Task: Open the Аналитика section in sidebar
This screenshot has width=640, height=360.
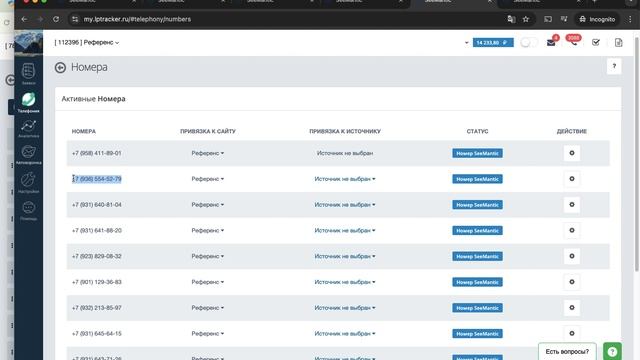Action: pyautogui.click(x=29, y=129)
